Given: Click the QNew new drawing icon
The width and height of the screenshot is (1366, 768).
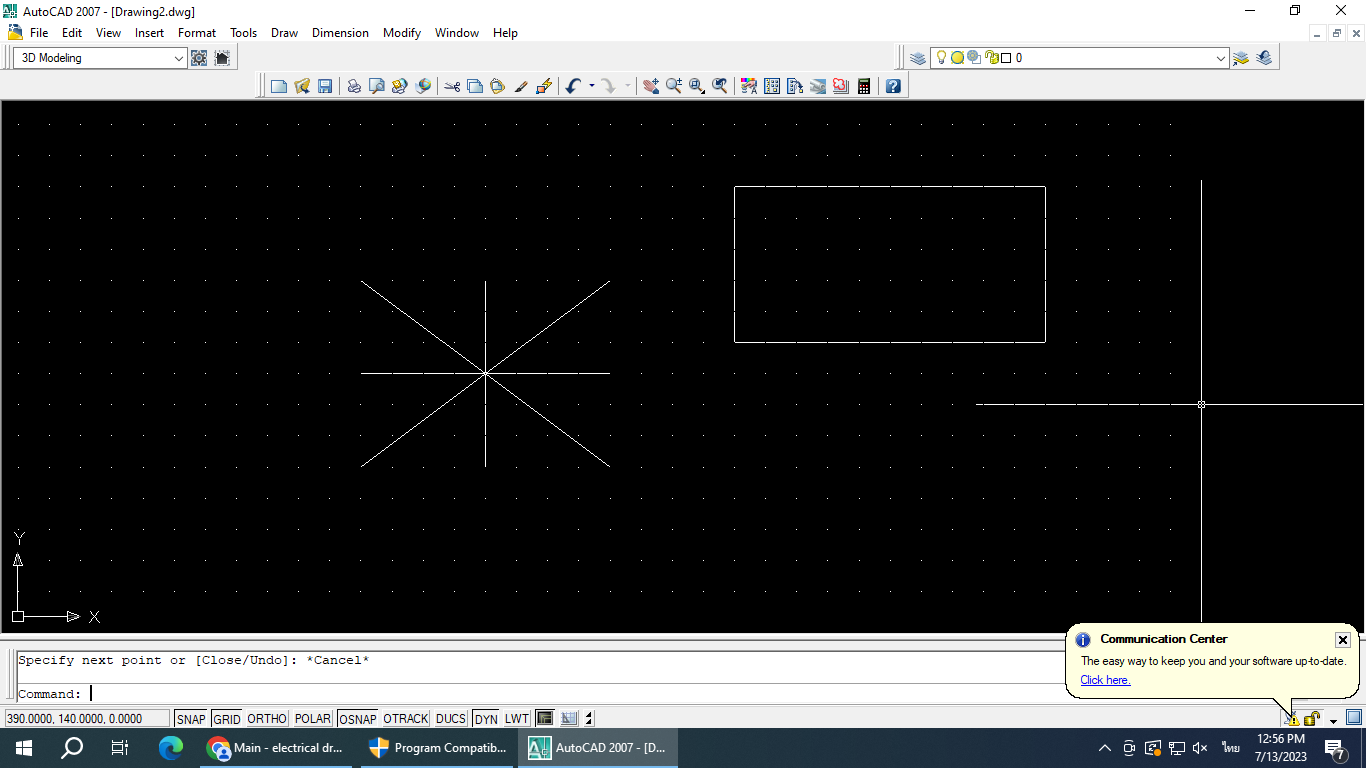Looking at the screenshot, I should [x=279, y=87].
